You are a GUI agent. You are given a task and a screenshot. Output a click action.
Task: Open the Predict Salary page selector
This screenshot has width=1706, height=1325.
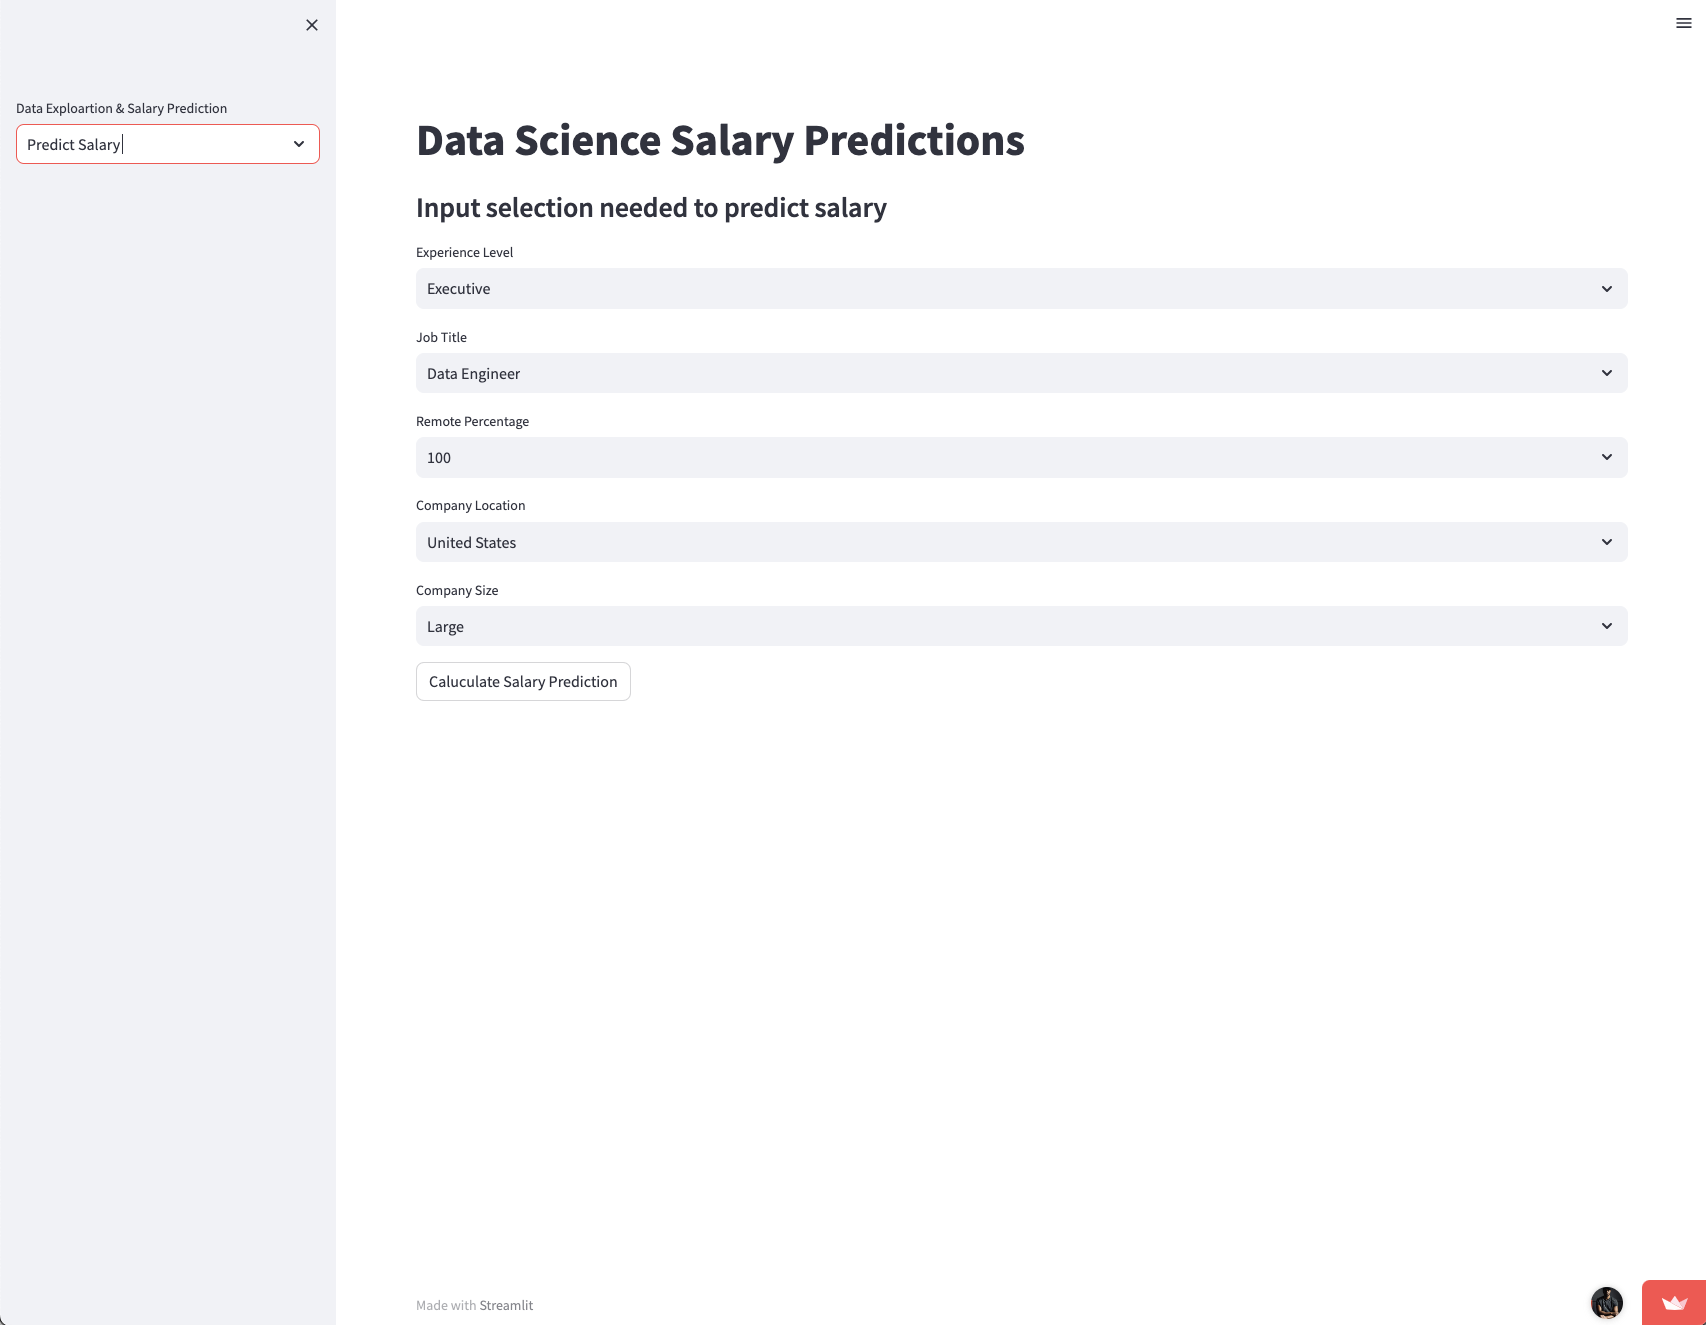(168, 144)
